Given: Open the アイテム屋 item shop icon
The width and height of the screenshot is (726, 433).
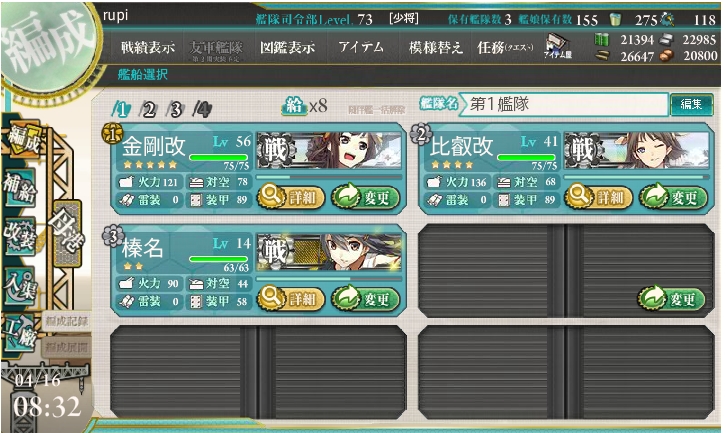Looking at the screenshot, I should click(557, 46).
